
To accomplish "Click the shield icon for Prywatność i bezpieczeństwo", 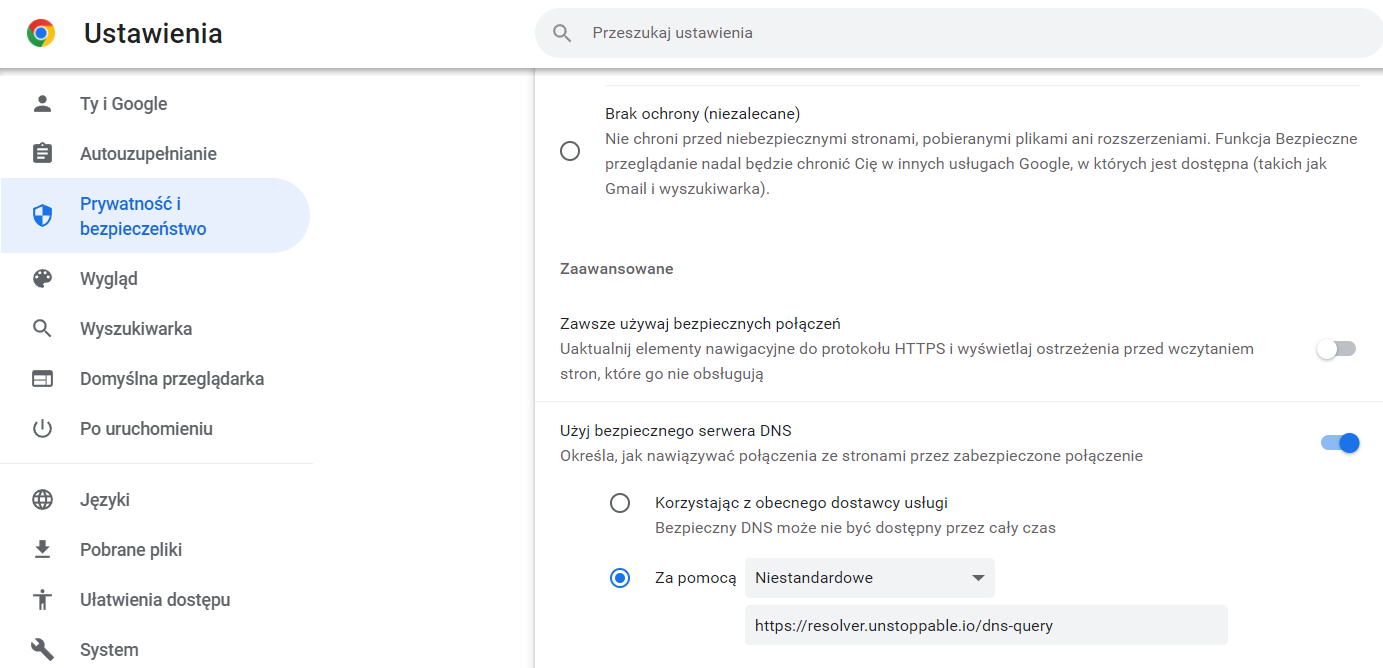I will coord(42,216).
